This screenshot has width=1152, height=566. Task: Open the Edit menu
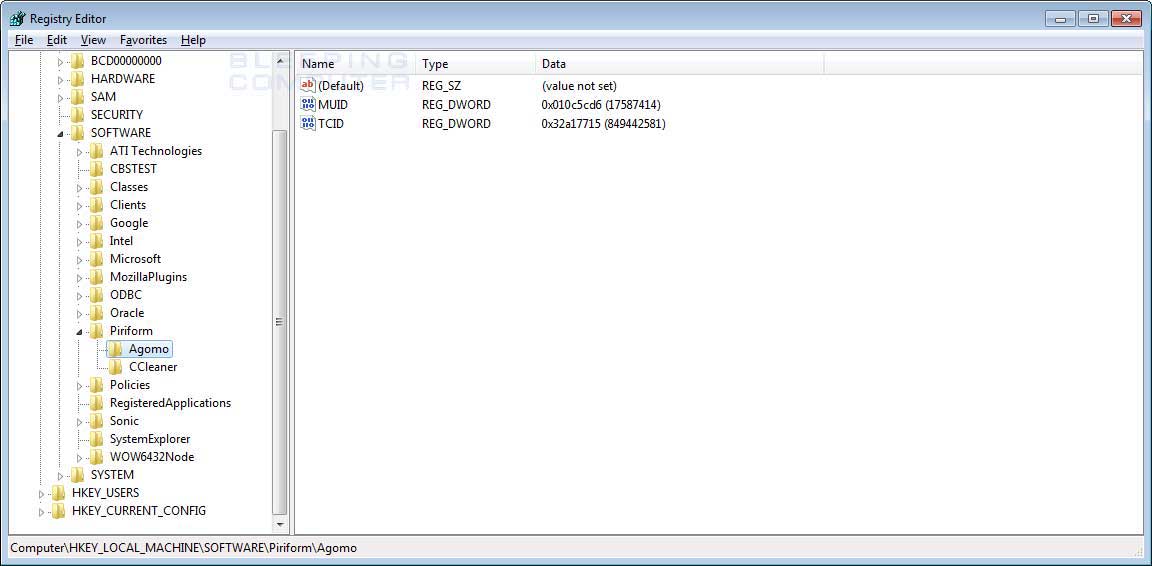[57, 40]
